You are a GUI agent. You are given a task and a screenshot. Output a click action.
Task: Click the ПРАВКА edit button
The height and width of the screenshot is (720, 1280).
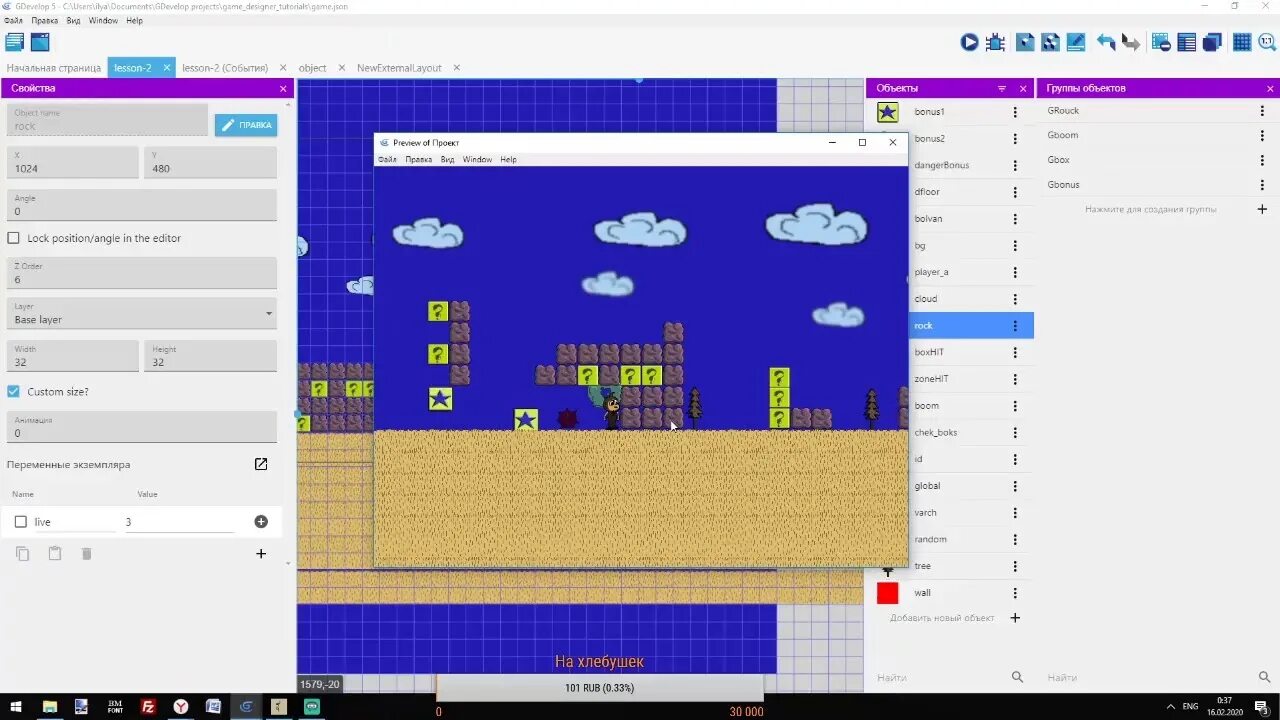[246, 125]
